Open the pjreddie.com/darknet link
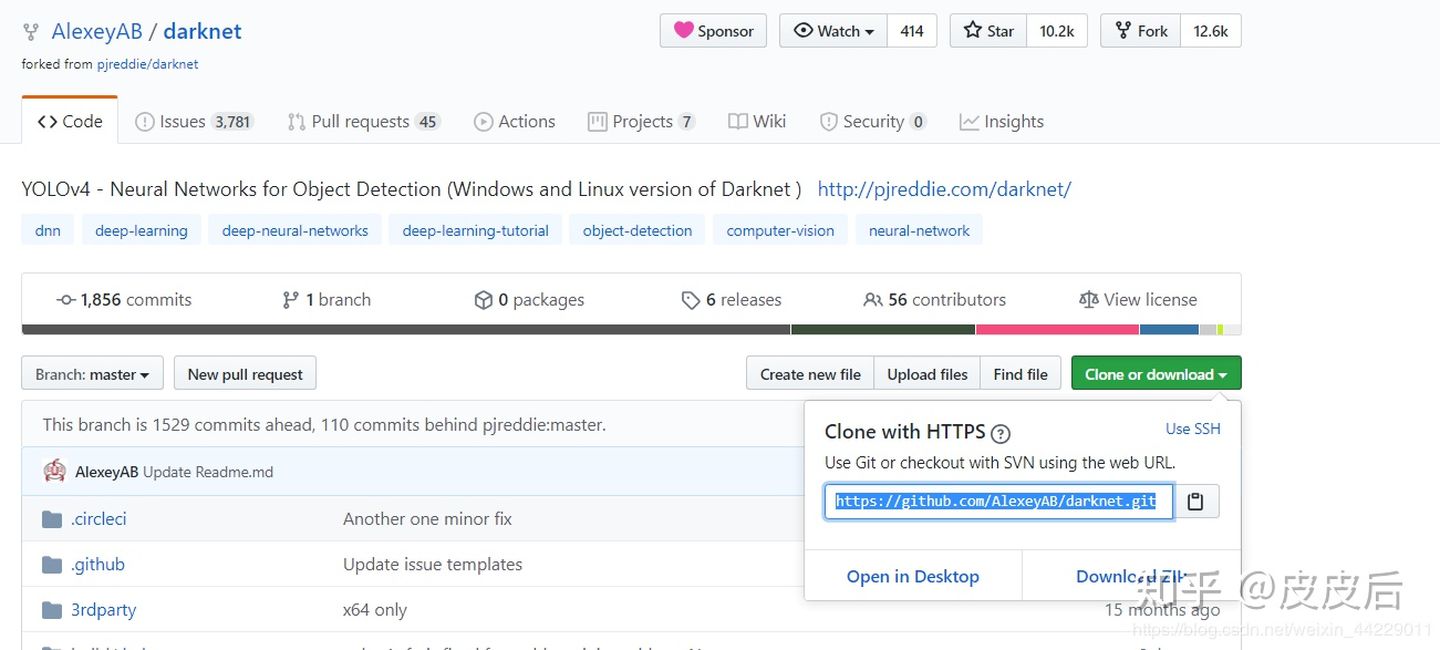This screenshot has height=650, width=1440. [x=944, y=189]
